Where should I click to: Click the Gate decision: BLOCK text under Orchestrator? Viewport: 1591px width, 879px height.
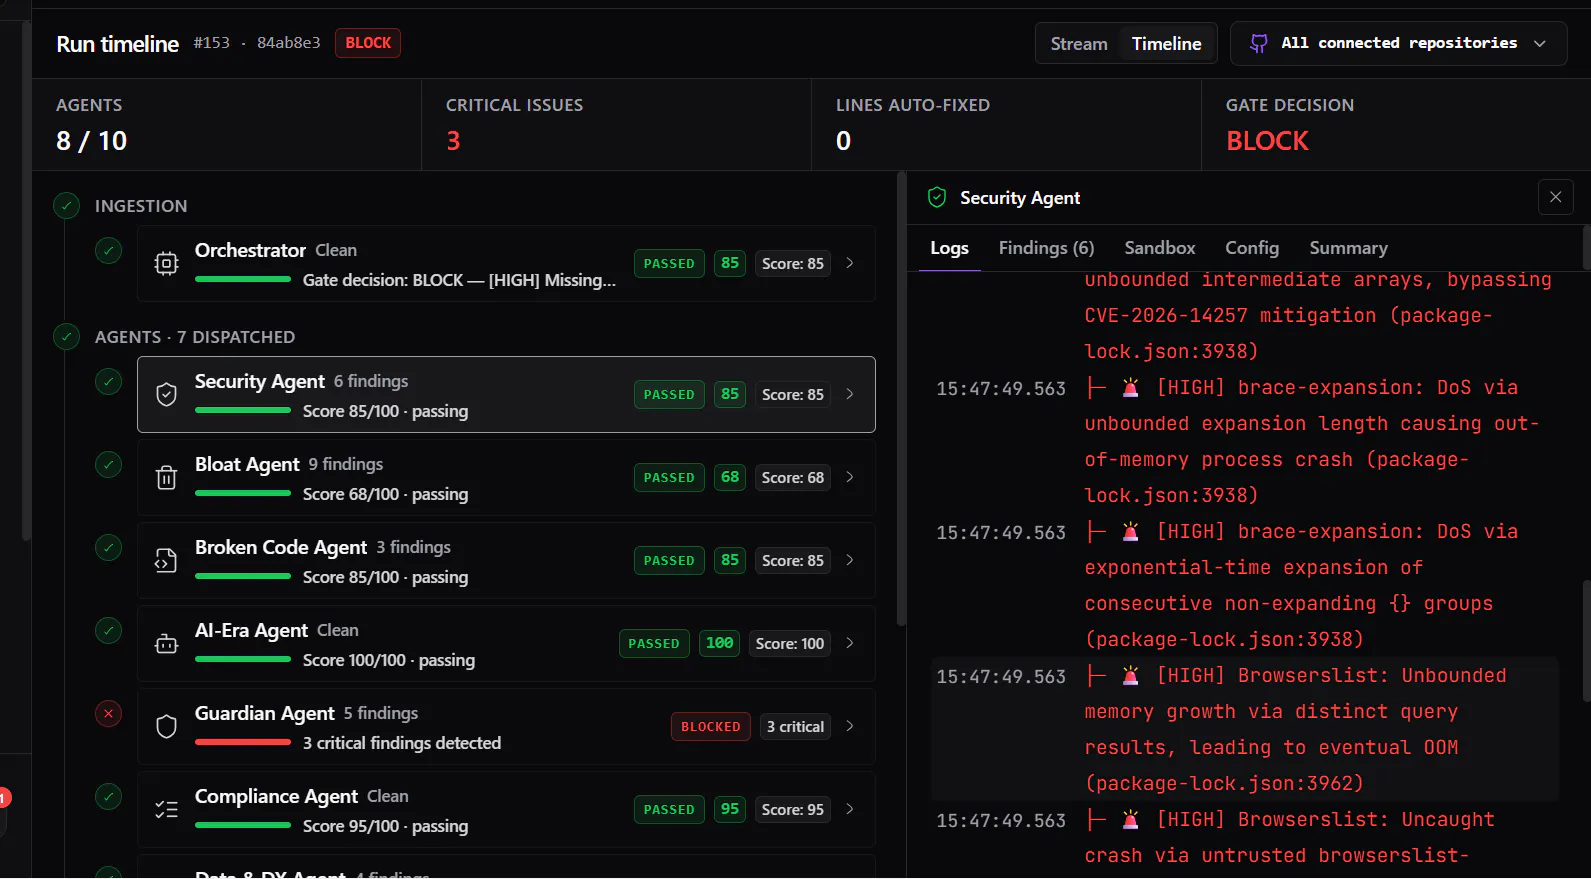pos(459,280)
